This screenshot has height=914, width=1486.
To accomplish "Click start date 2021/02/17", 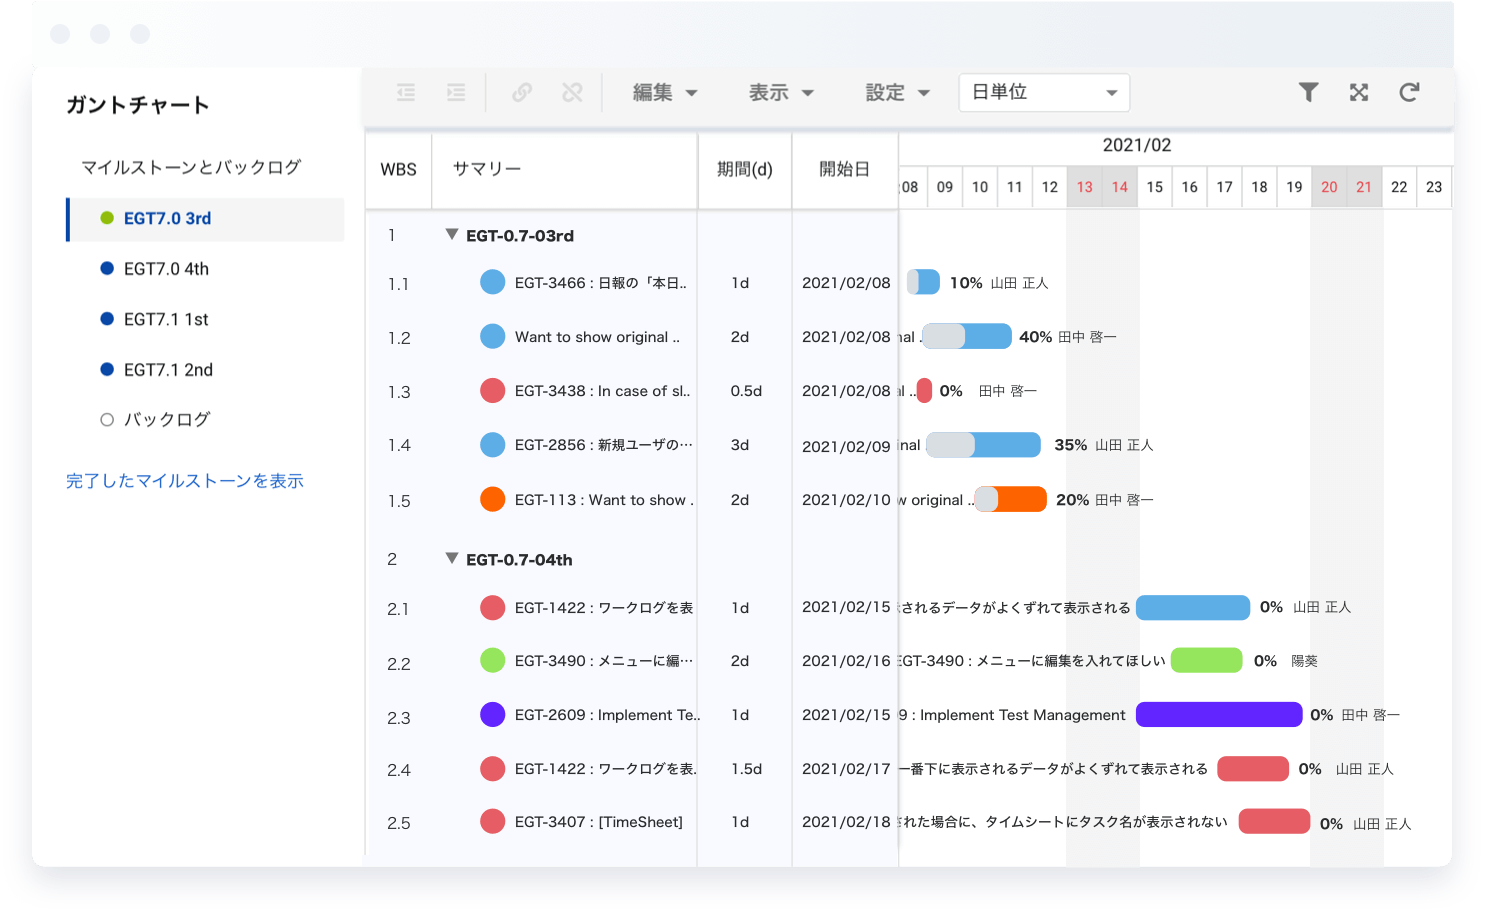I will coord(846,769).
